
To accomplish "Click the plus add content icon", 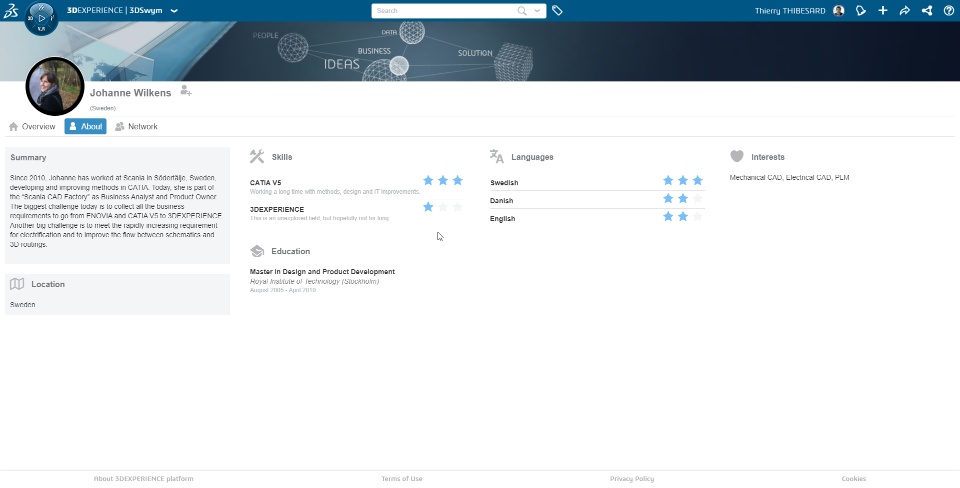I will pos(883,10).
